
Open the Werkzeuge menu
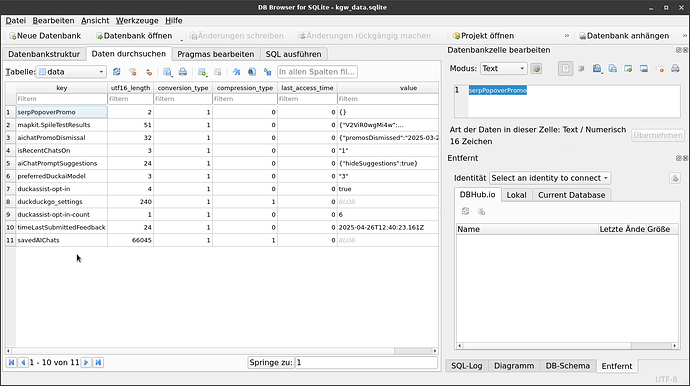pos(137,21)
